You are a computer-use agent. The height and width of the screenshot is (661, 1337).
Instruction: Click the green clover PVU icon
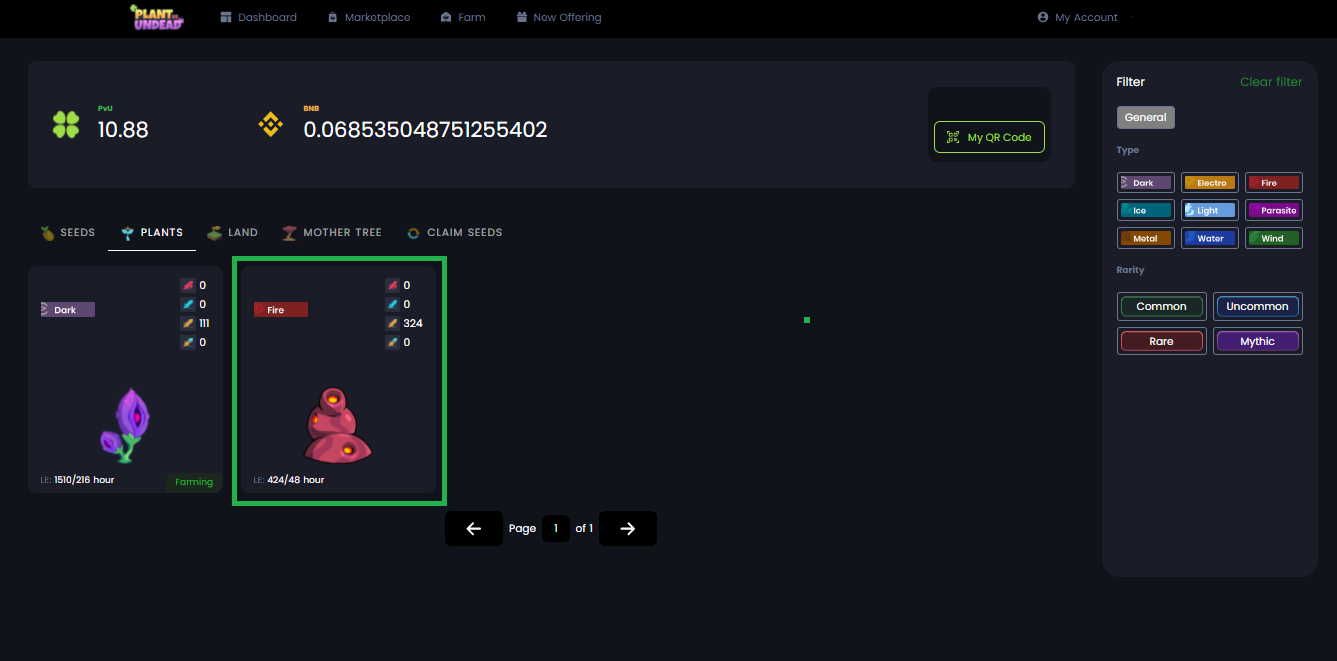tap(66, 125)
